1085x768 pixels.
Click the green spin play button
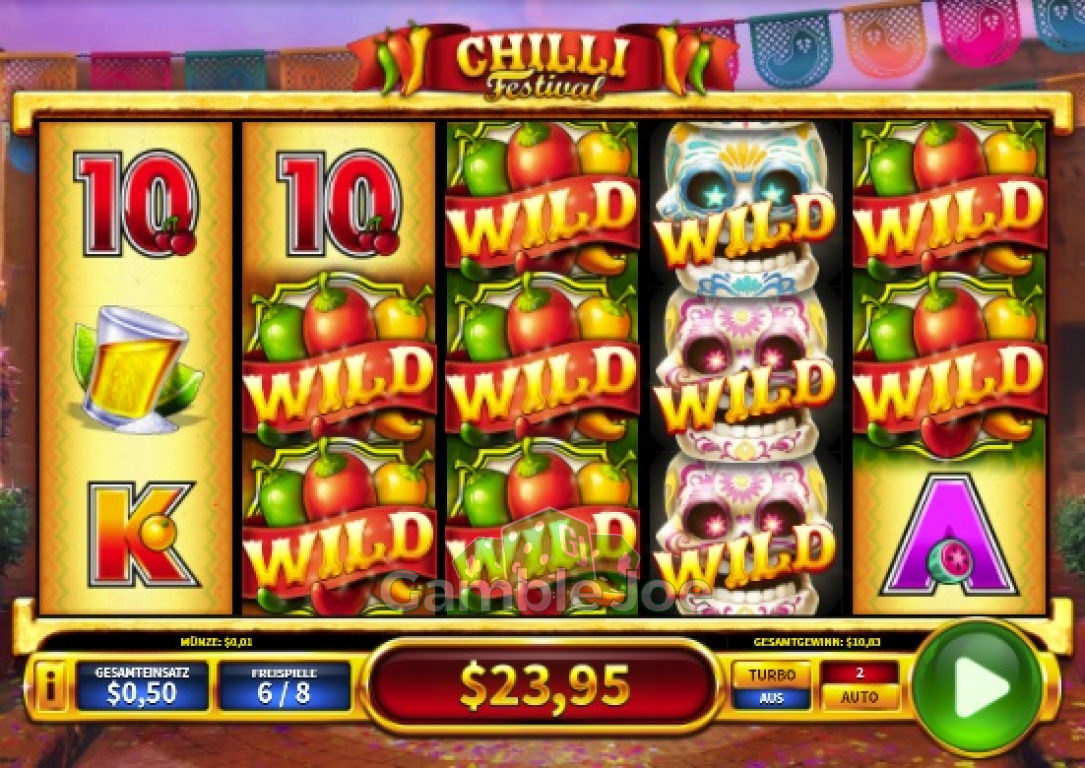coord(977,686)
